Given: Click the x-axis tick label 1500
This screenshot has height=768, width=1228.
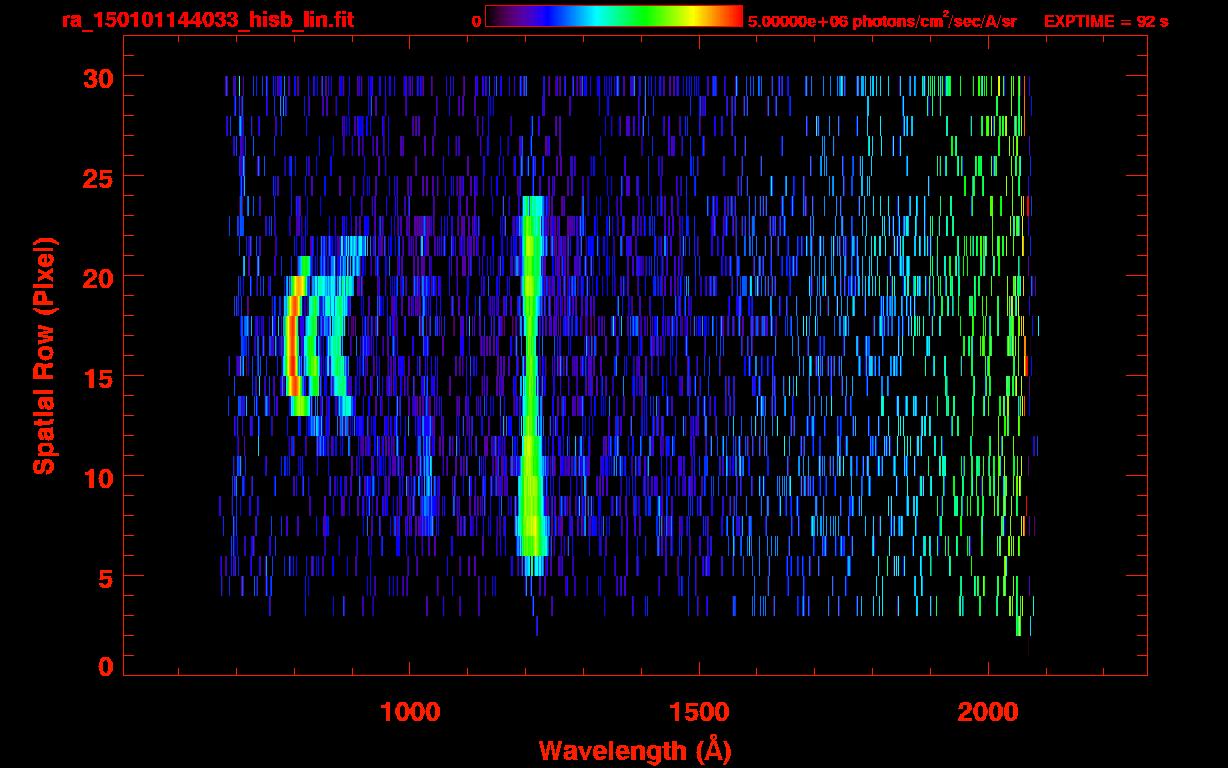Looking at the screenshot, I should (699, 712).
